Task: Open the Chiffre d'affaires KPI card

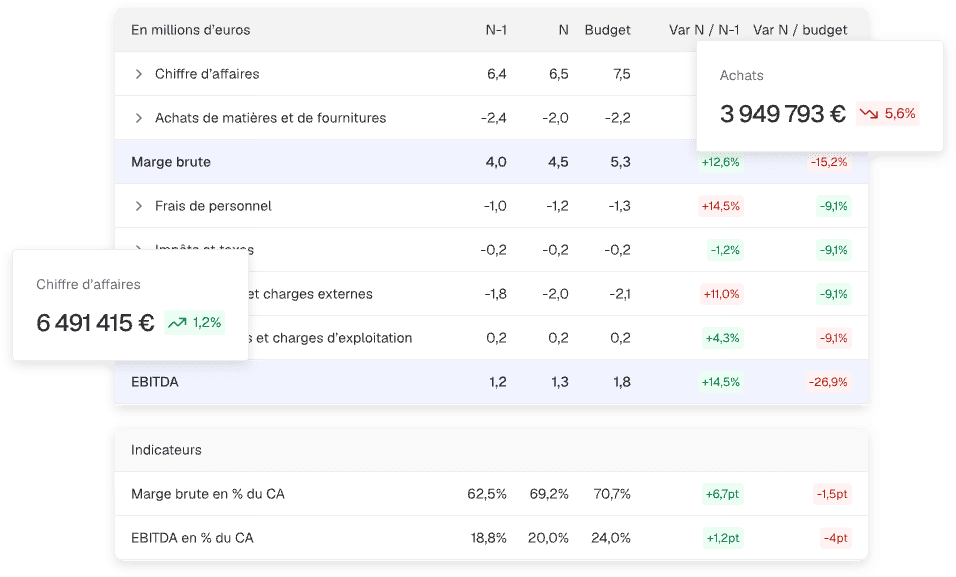Action: coord(128,305)
